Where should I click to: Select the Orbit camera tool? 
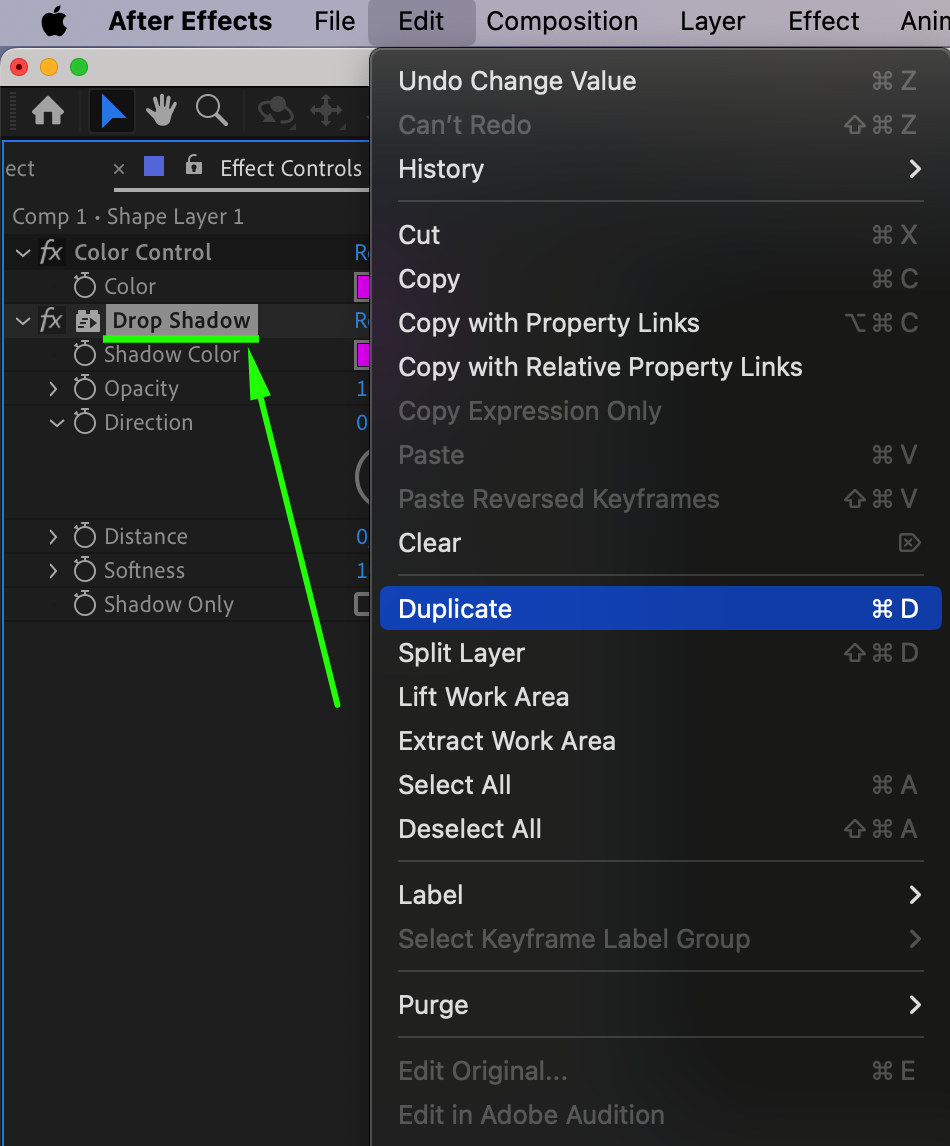click(x=275, y=111)
